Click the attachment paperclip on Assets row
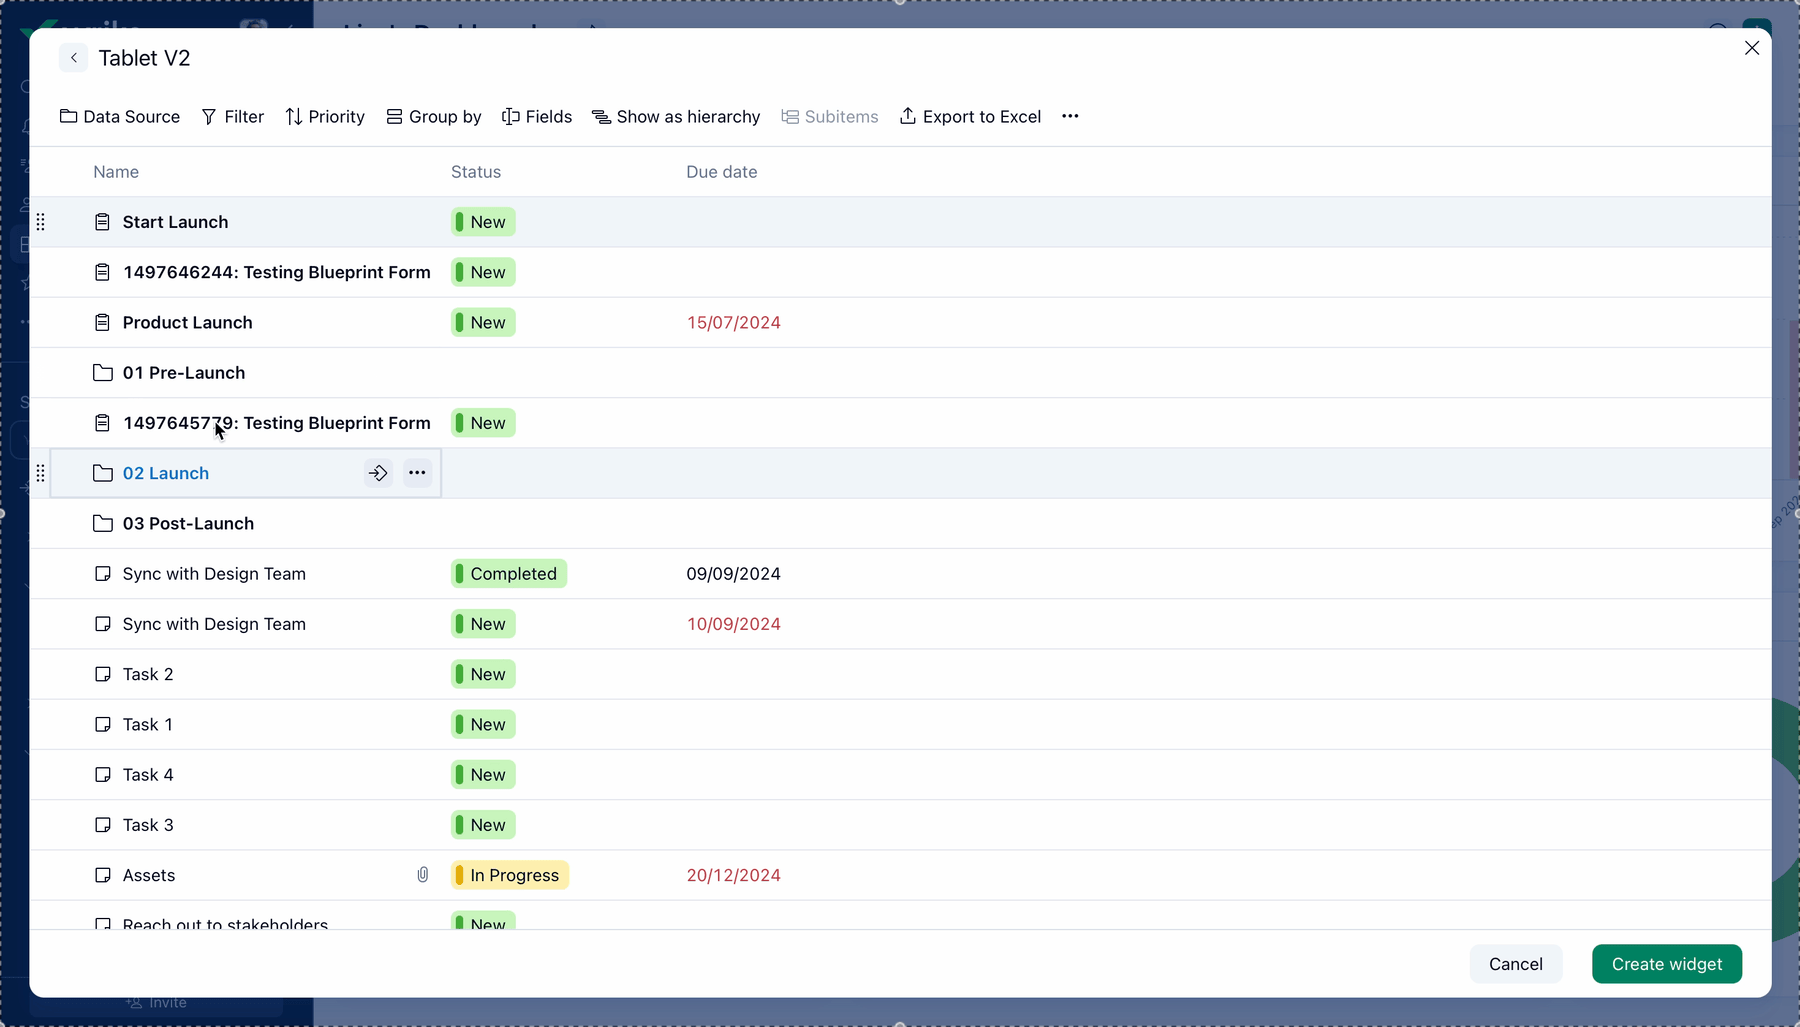This screenshot has width=1800, height=1027. tap(423, 875)
